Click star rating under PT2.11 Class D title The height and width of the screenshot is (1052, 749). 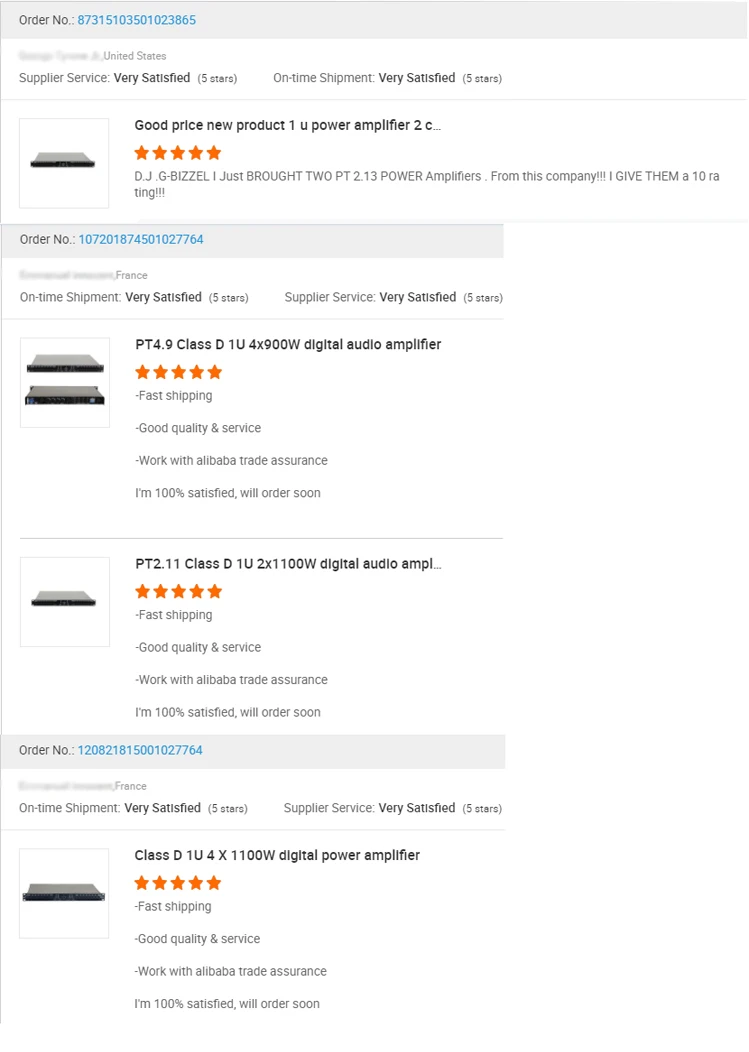(x=179, y=591)
